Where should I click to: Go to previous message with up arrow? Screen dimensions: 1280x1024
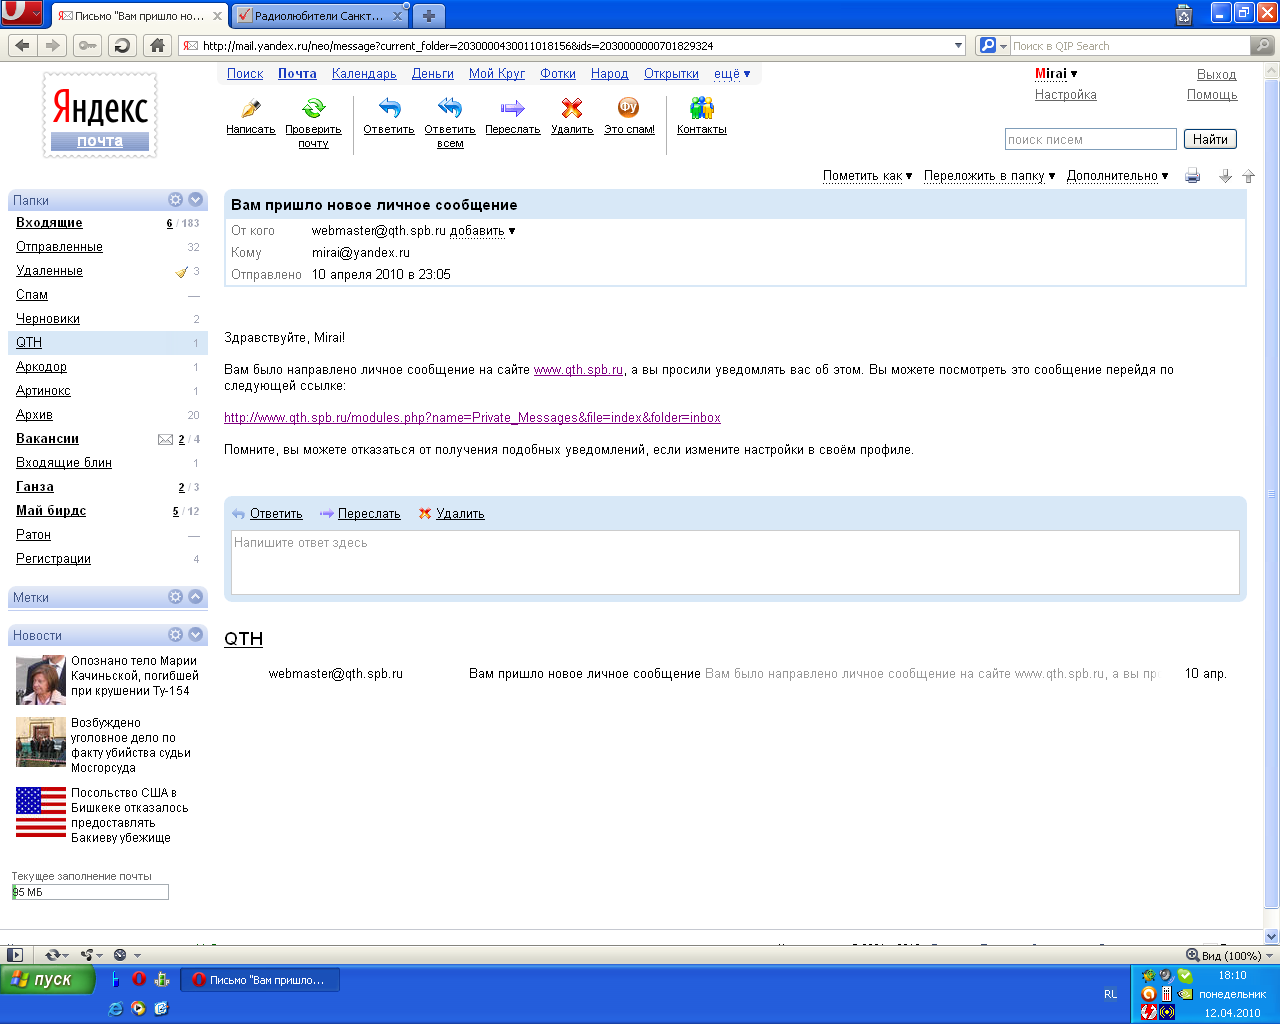pyautogui.click(x=1248, y=176)
